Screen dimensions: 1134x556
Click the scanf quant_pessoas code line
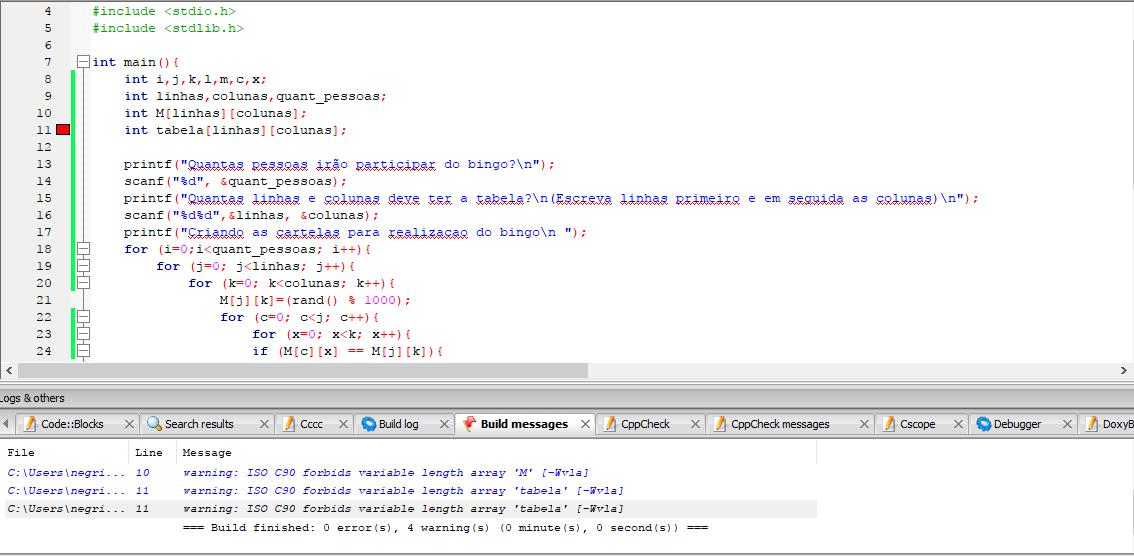[235, 181]
